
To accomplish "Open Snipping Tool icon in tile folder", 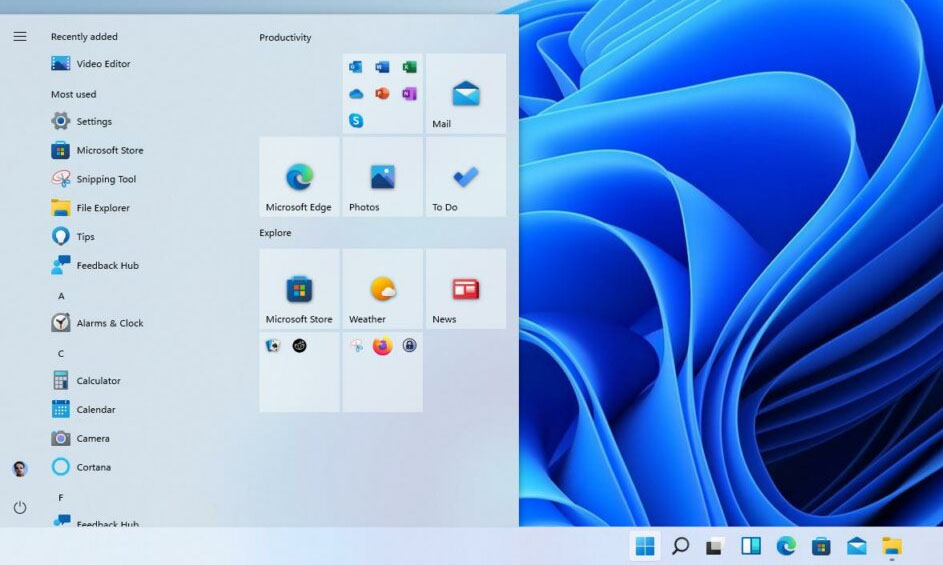I will coord(356,346).
